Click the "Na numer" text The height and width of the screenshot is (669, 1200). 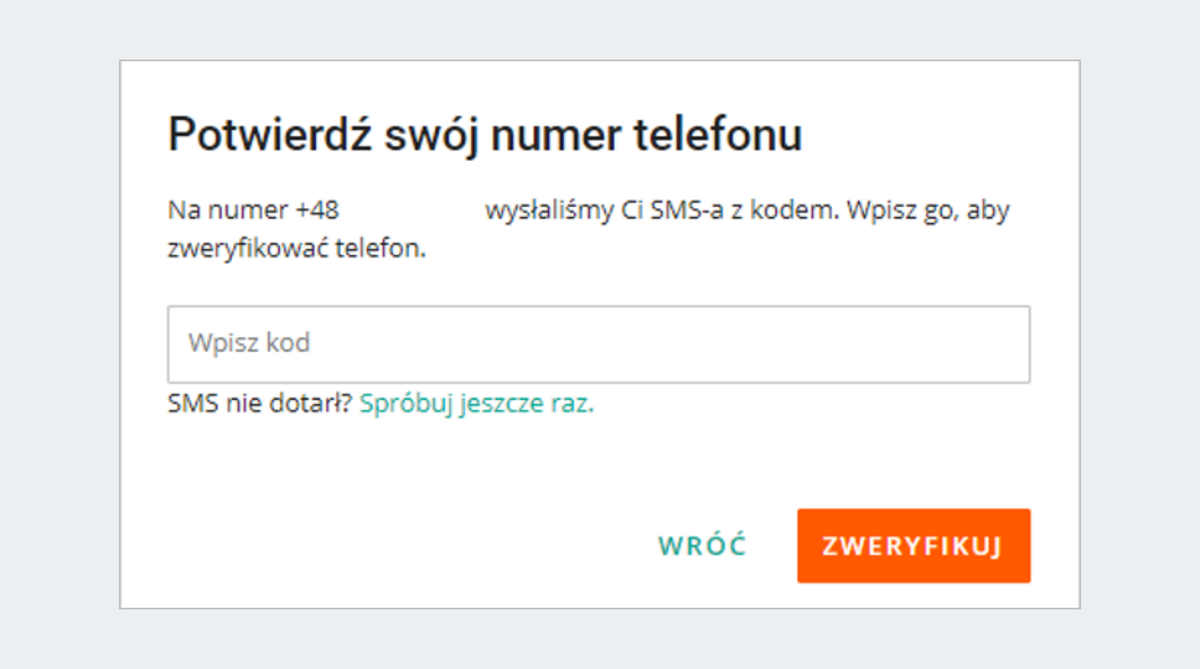[228, 212]
